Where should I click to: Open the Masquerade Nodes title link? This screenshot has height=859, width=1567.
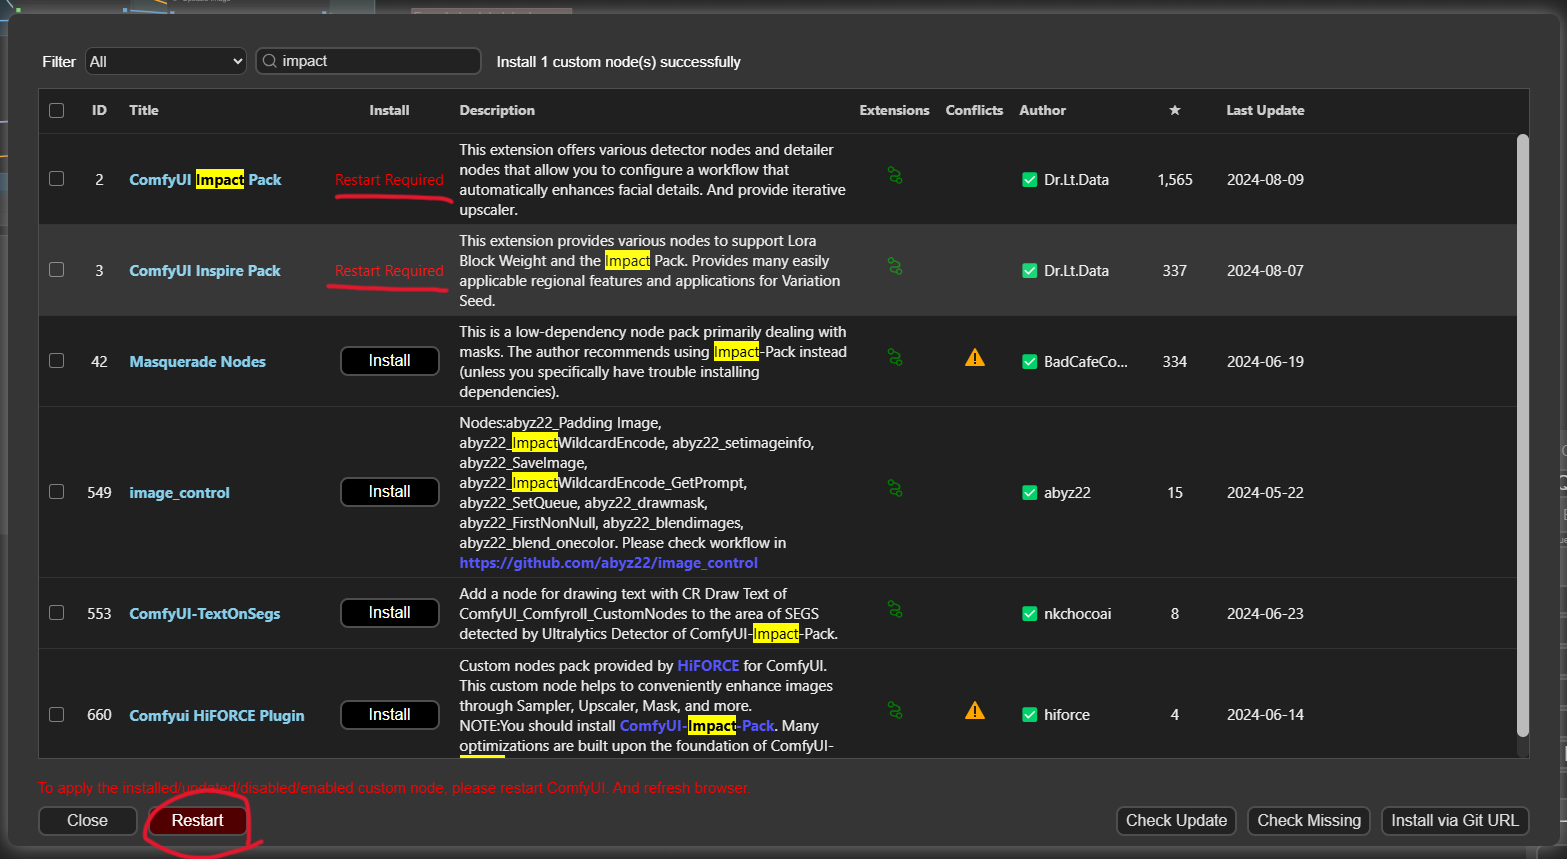coord(197,362)
